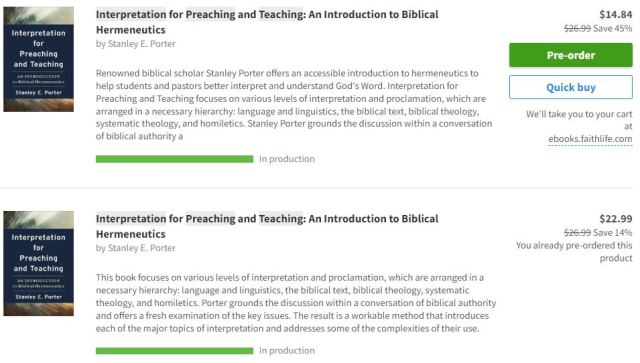640x363 pixels.
Task: Open the ebooks.faithlife.com link
Action: tap(590, 139)
